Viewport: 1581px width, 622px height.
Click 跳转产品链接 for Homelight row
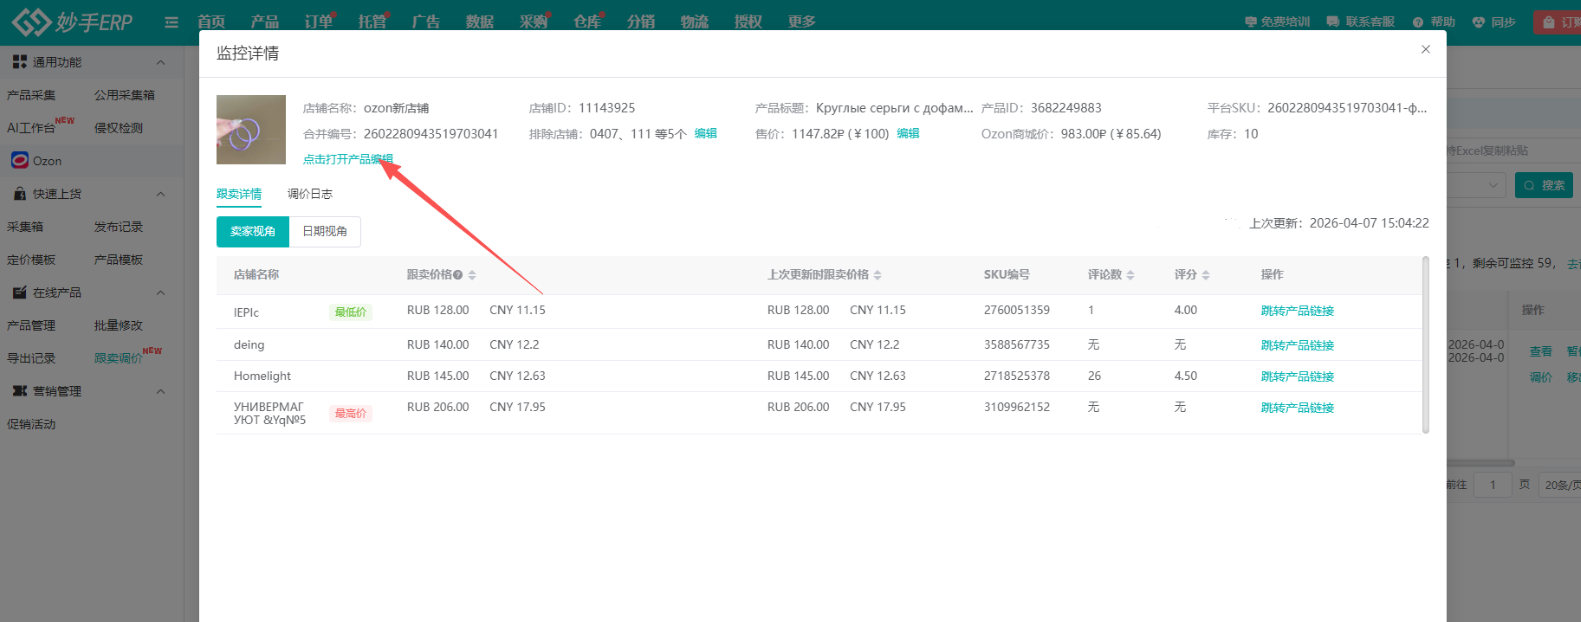(1297, 376)
